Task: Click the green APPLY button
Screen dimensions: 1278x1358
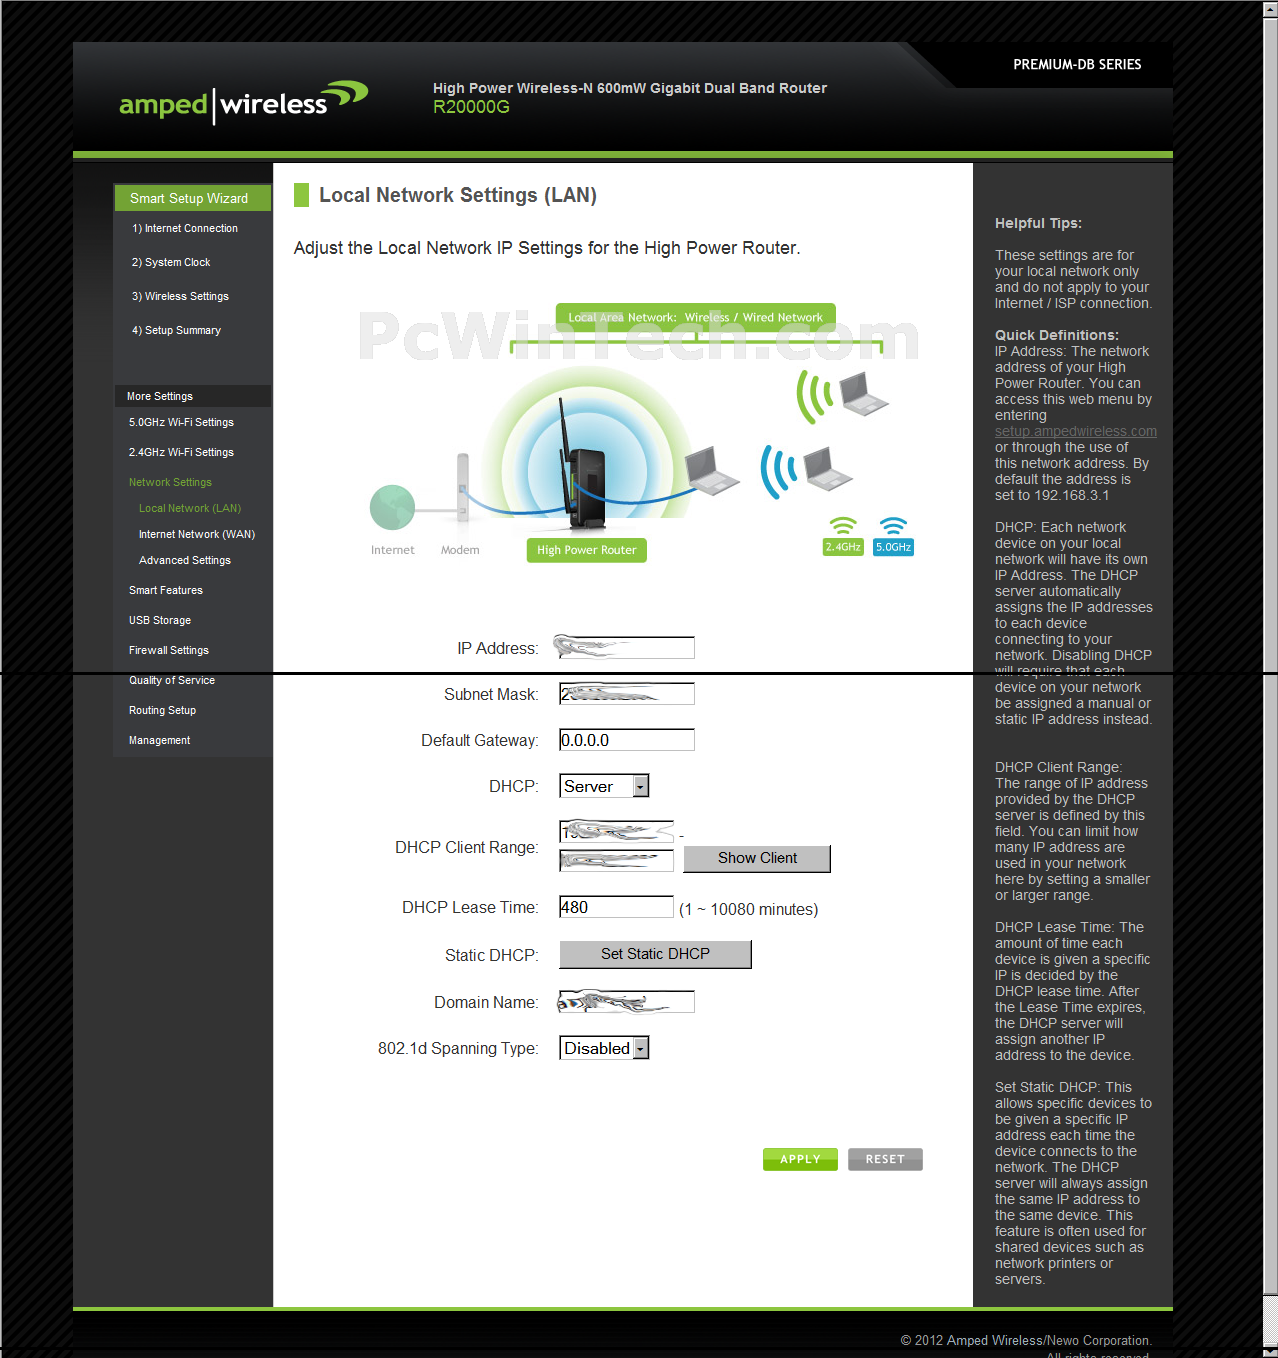Action: pos(800,1159)
